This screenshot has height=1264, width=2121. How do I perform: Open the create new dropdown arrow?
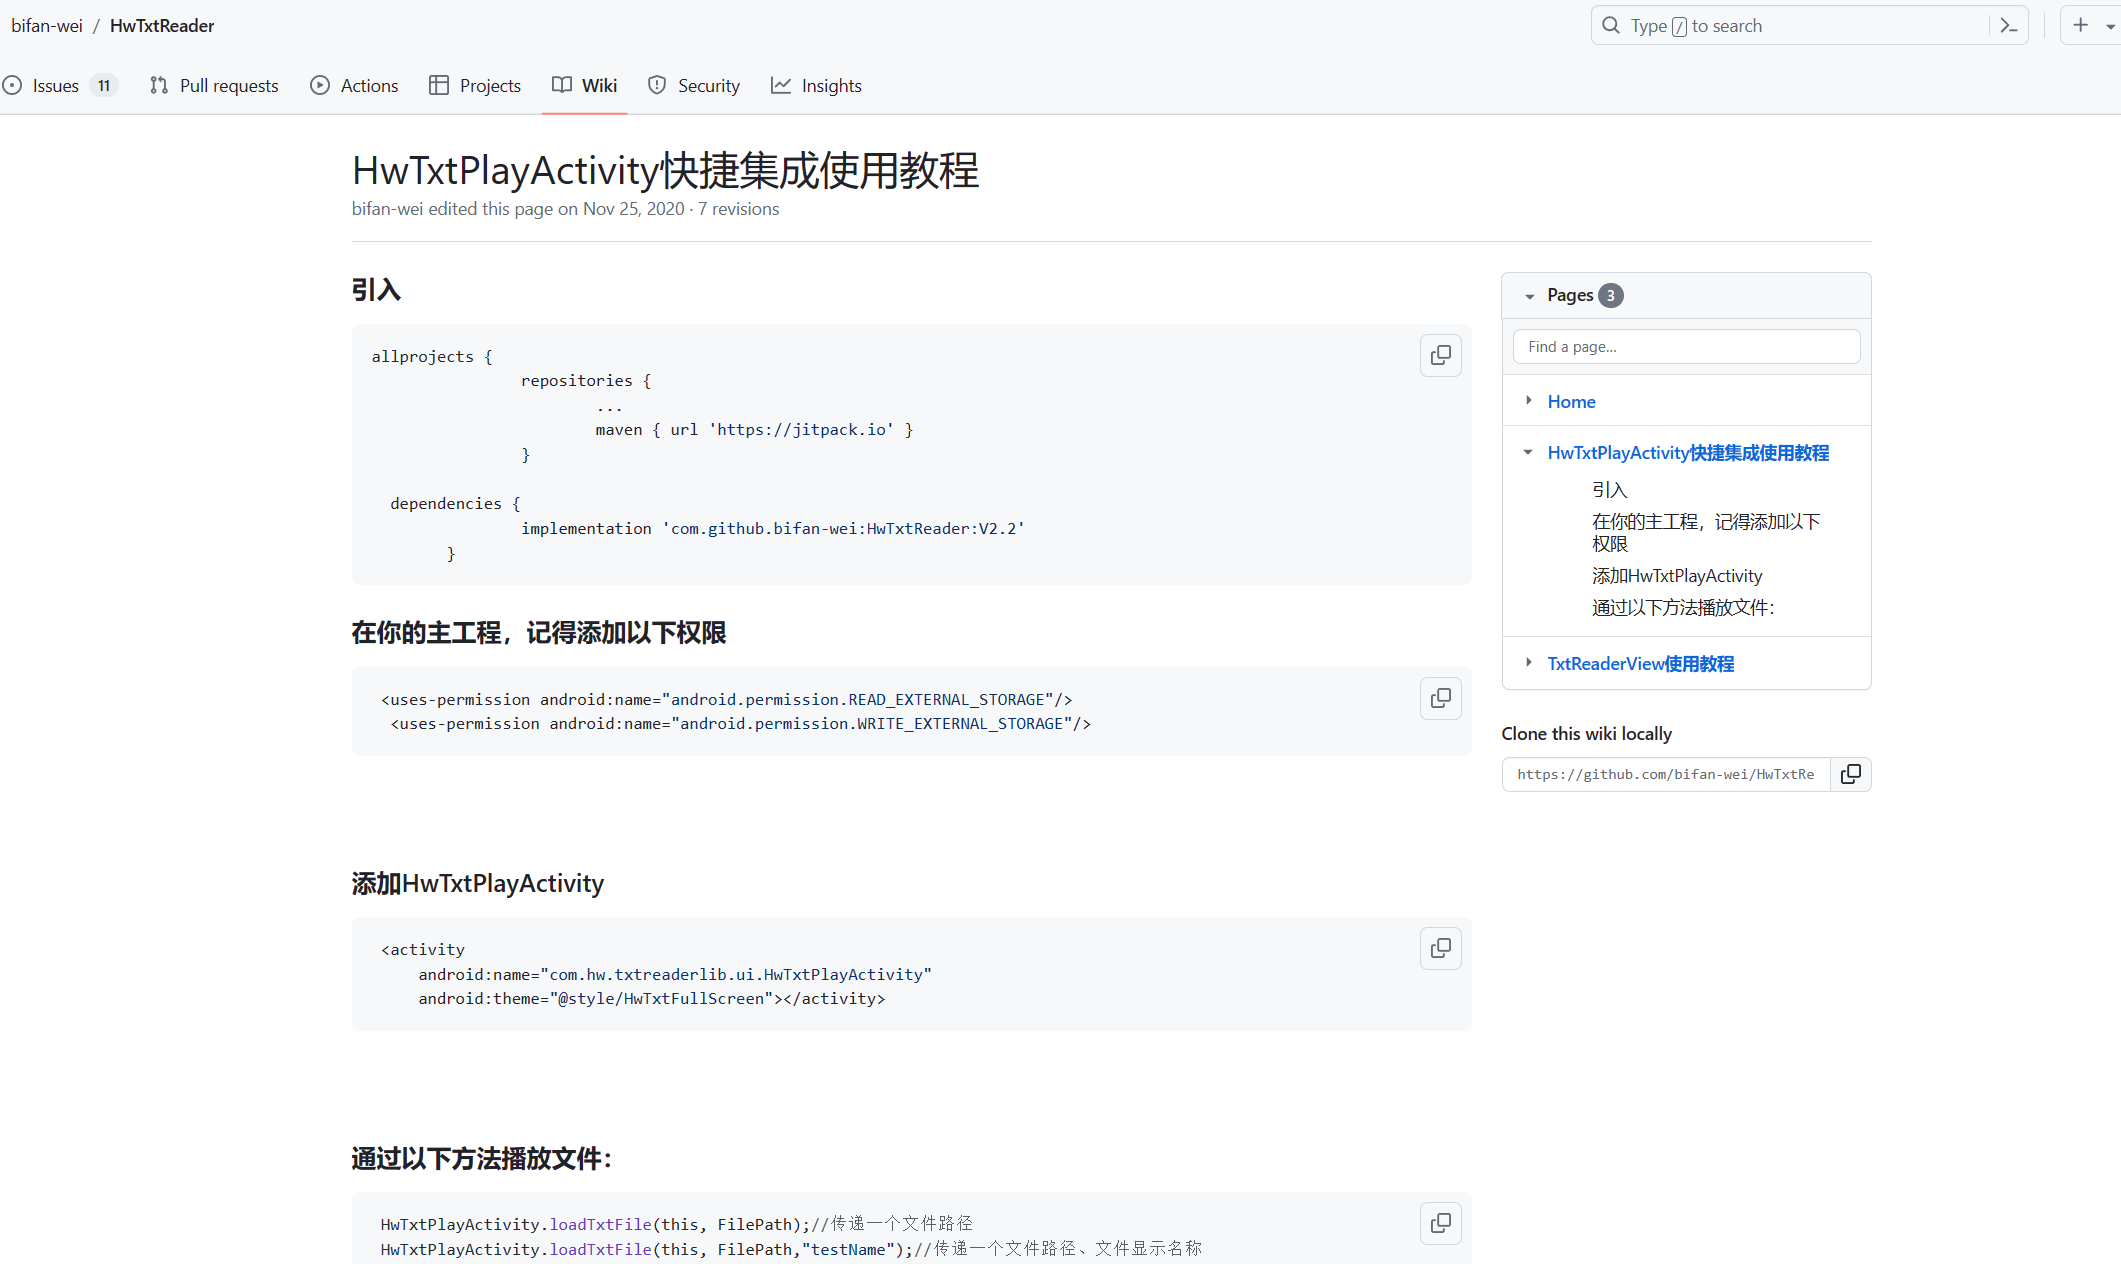[x=2110, y=27]
